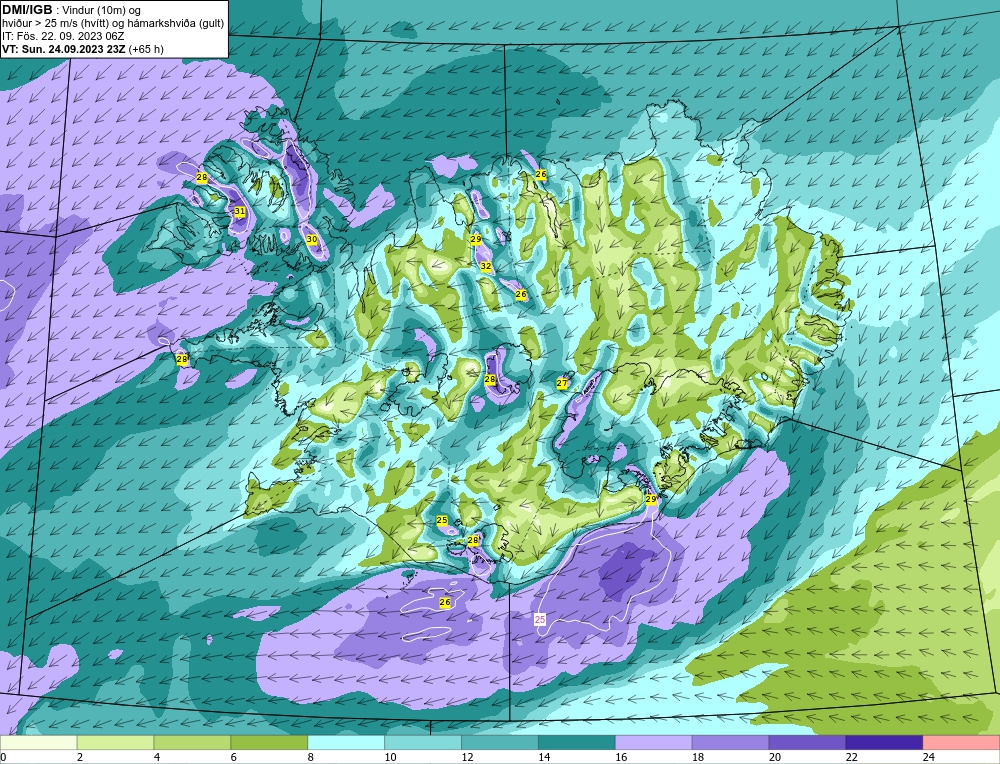The image size is (1000, 764).
Task: Click the yellow gust label 25
Action: click(442, 520)
